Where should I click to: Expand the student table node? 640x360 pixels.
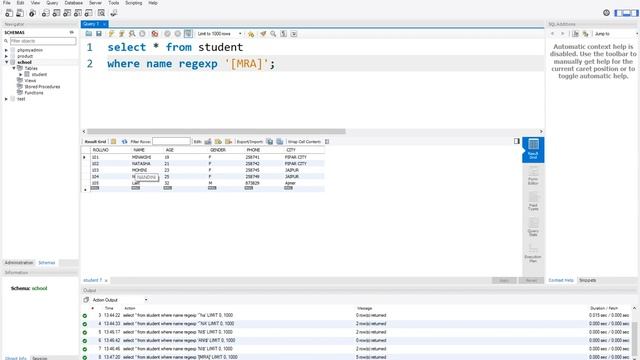tap(21, 75)
